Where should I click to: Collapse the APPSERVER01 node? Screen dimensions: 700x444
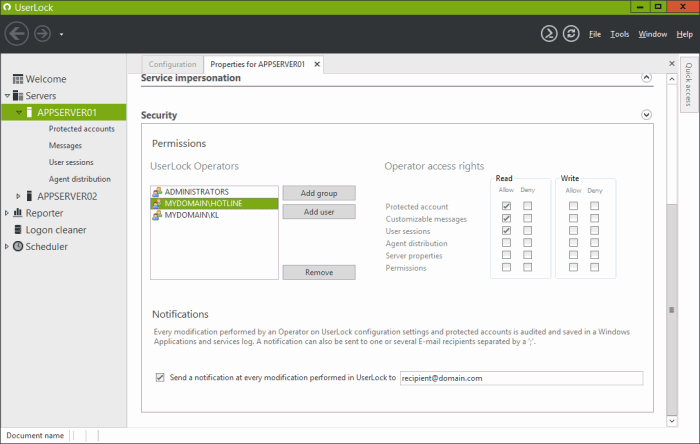click(19, 112)
